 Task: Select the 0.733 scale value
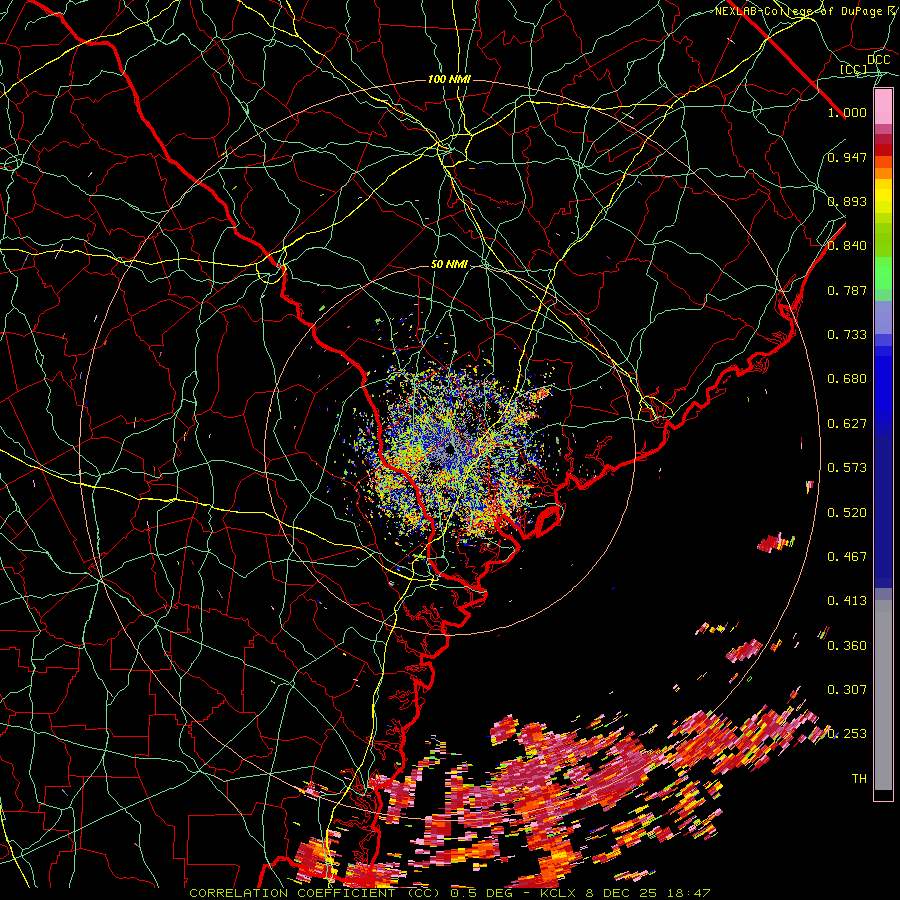pos(847,335)
